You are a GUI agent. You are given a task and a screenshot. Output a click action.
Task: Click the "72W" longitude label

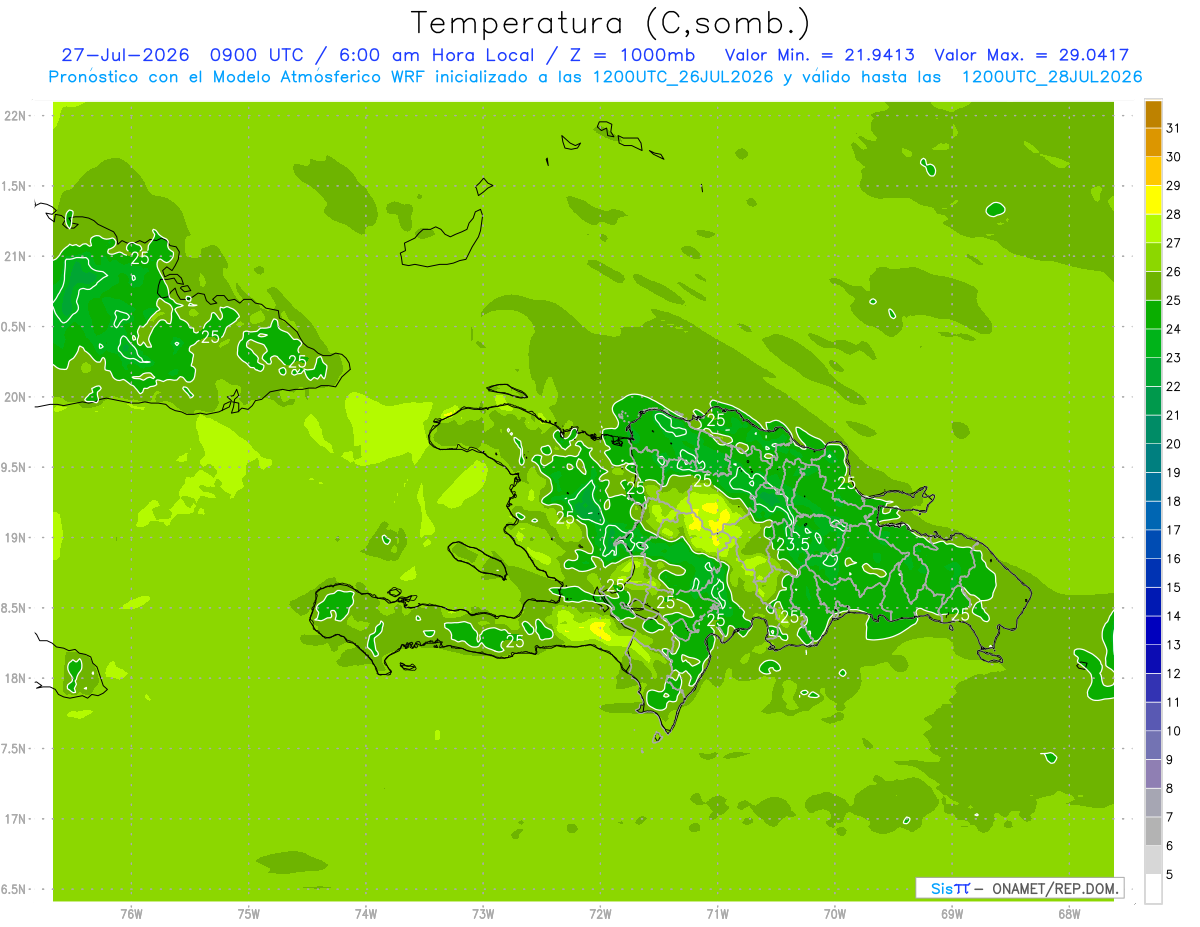coord(601,914)
